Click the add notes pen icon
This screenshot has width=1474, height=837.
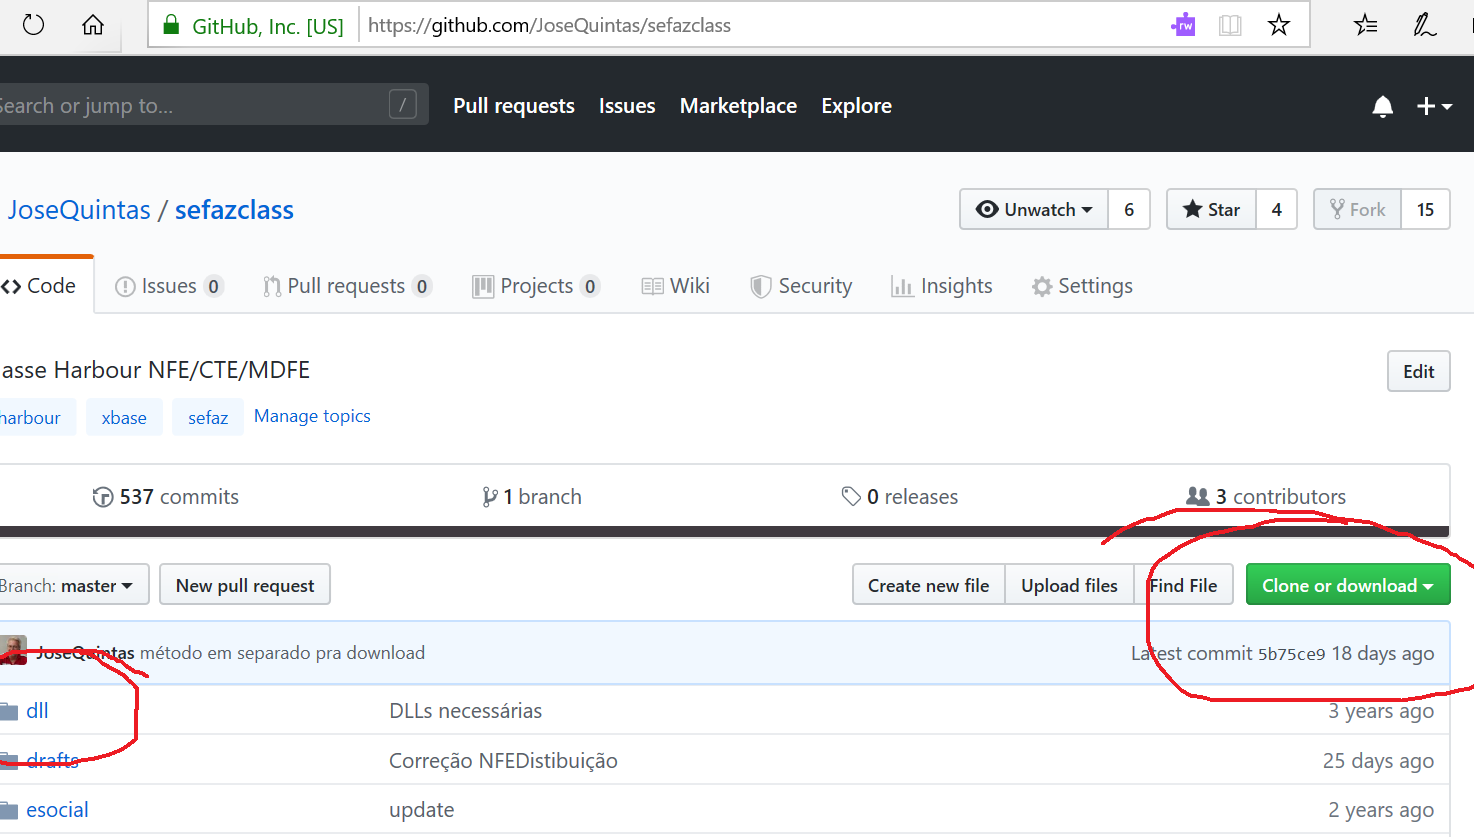coord(1424,25)
